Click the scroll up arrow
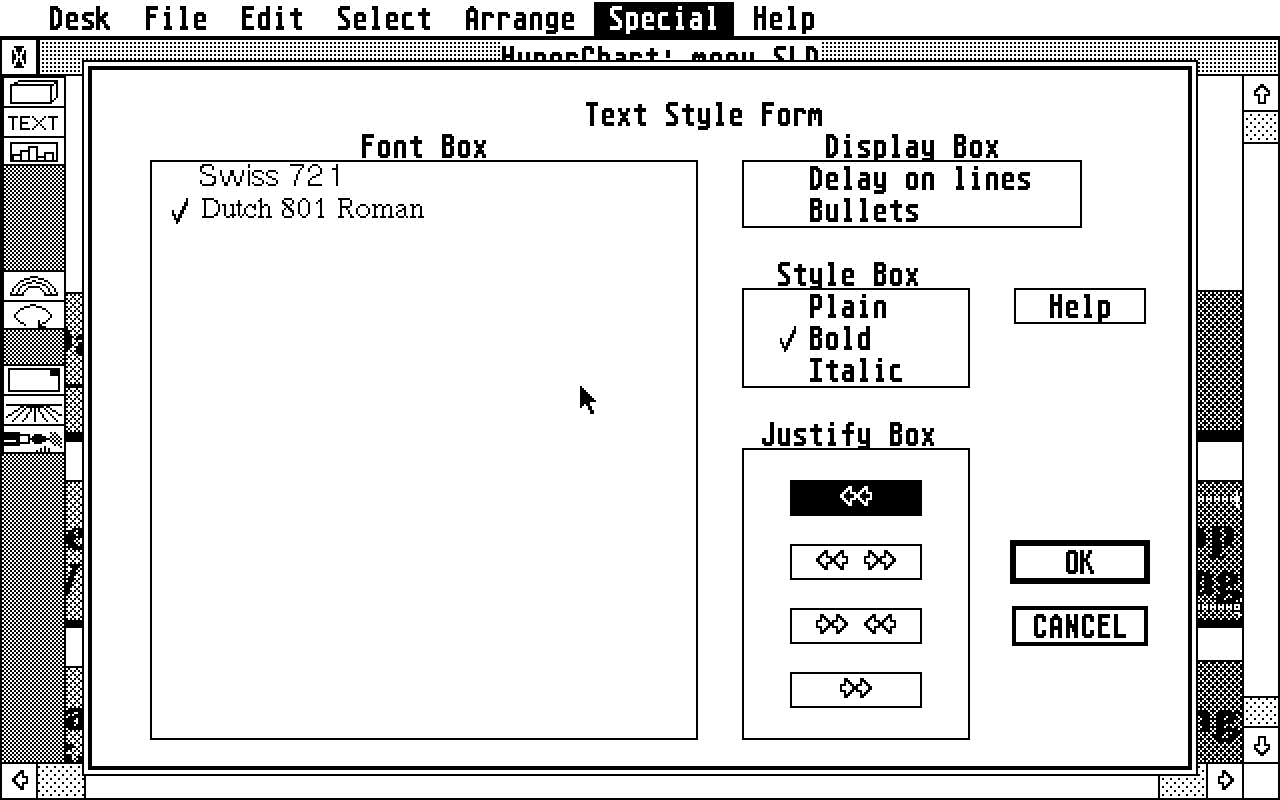1280x800 pixels. click(1261, 95)
